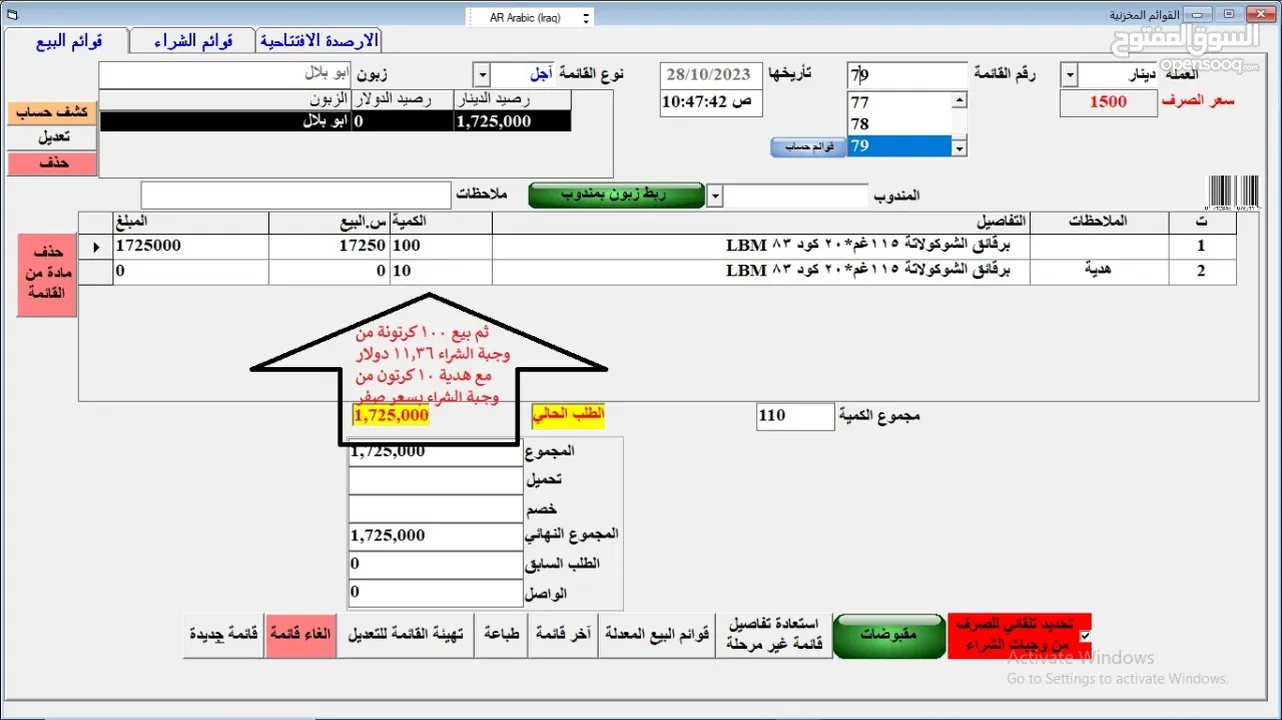Click the yellow الطلب الحالي value 1,725,000

tap(391, 416)
